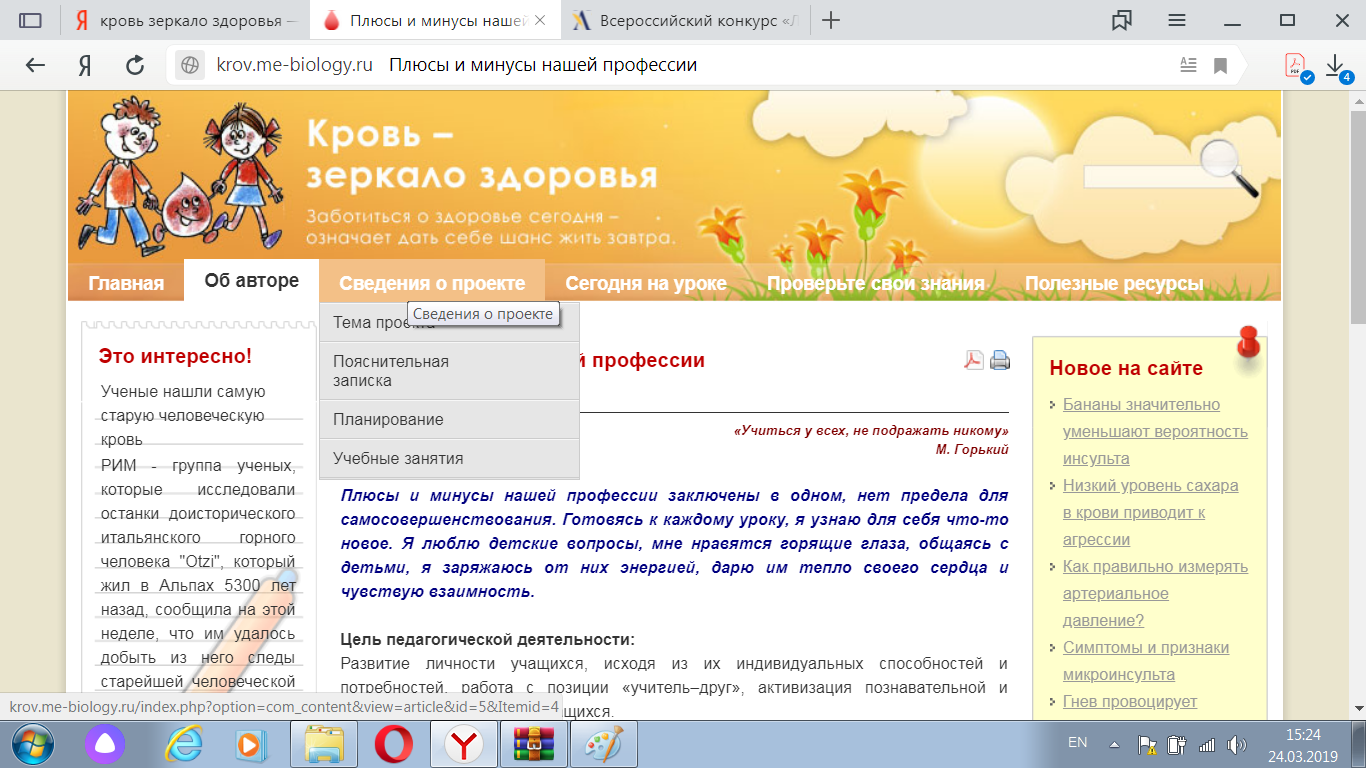Click the site search input field in the banner
The height and width of the screenshot is (768, 1366).
click(x=1143, y=177)
